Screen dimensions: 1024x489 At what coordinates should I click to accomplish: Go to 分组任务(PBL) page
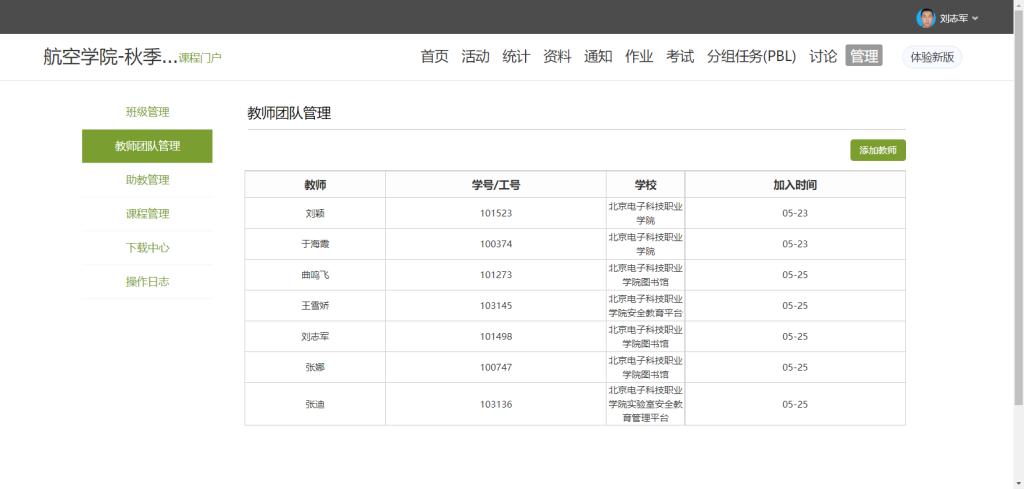click(x=751, y=57)
